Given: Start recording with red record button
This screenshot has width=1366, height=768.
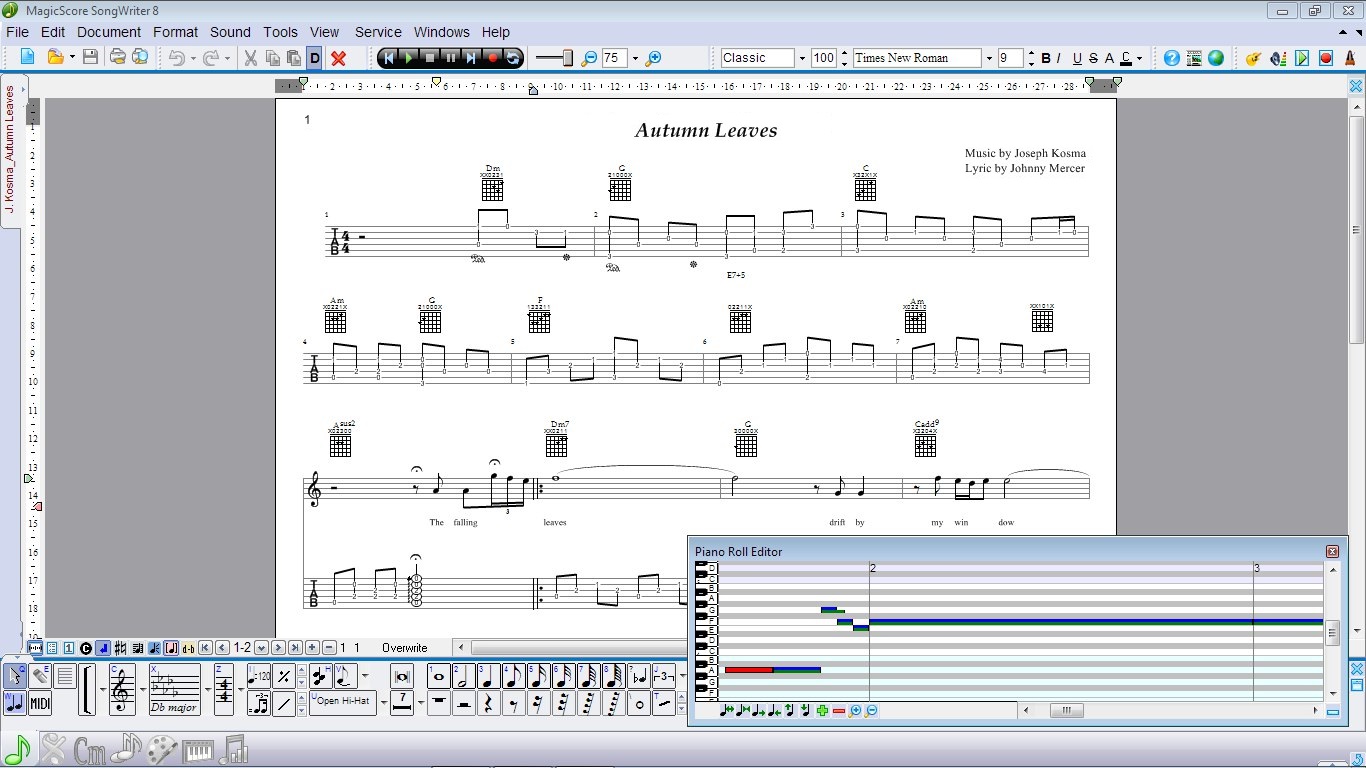Looking at the screenshot, I should point(492,58).
